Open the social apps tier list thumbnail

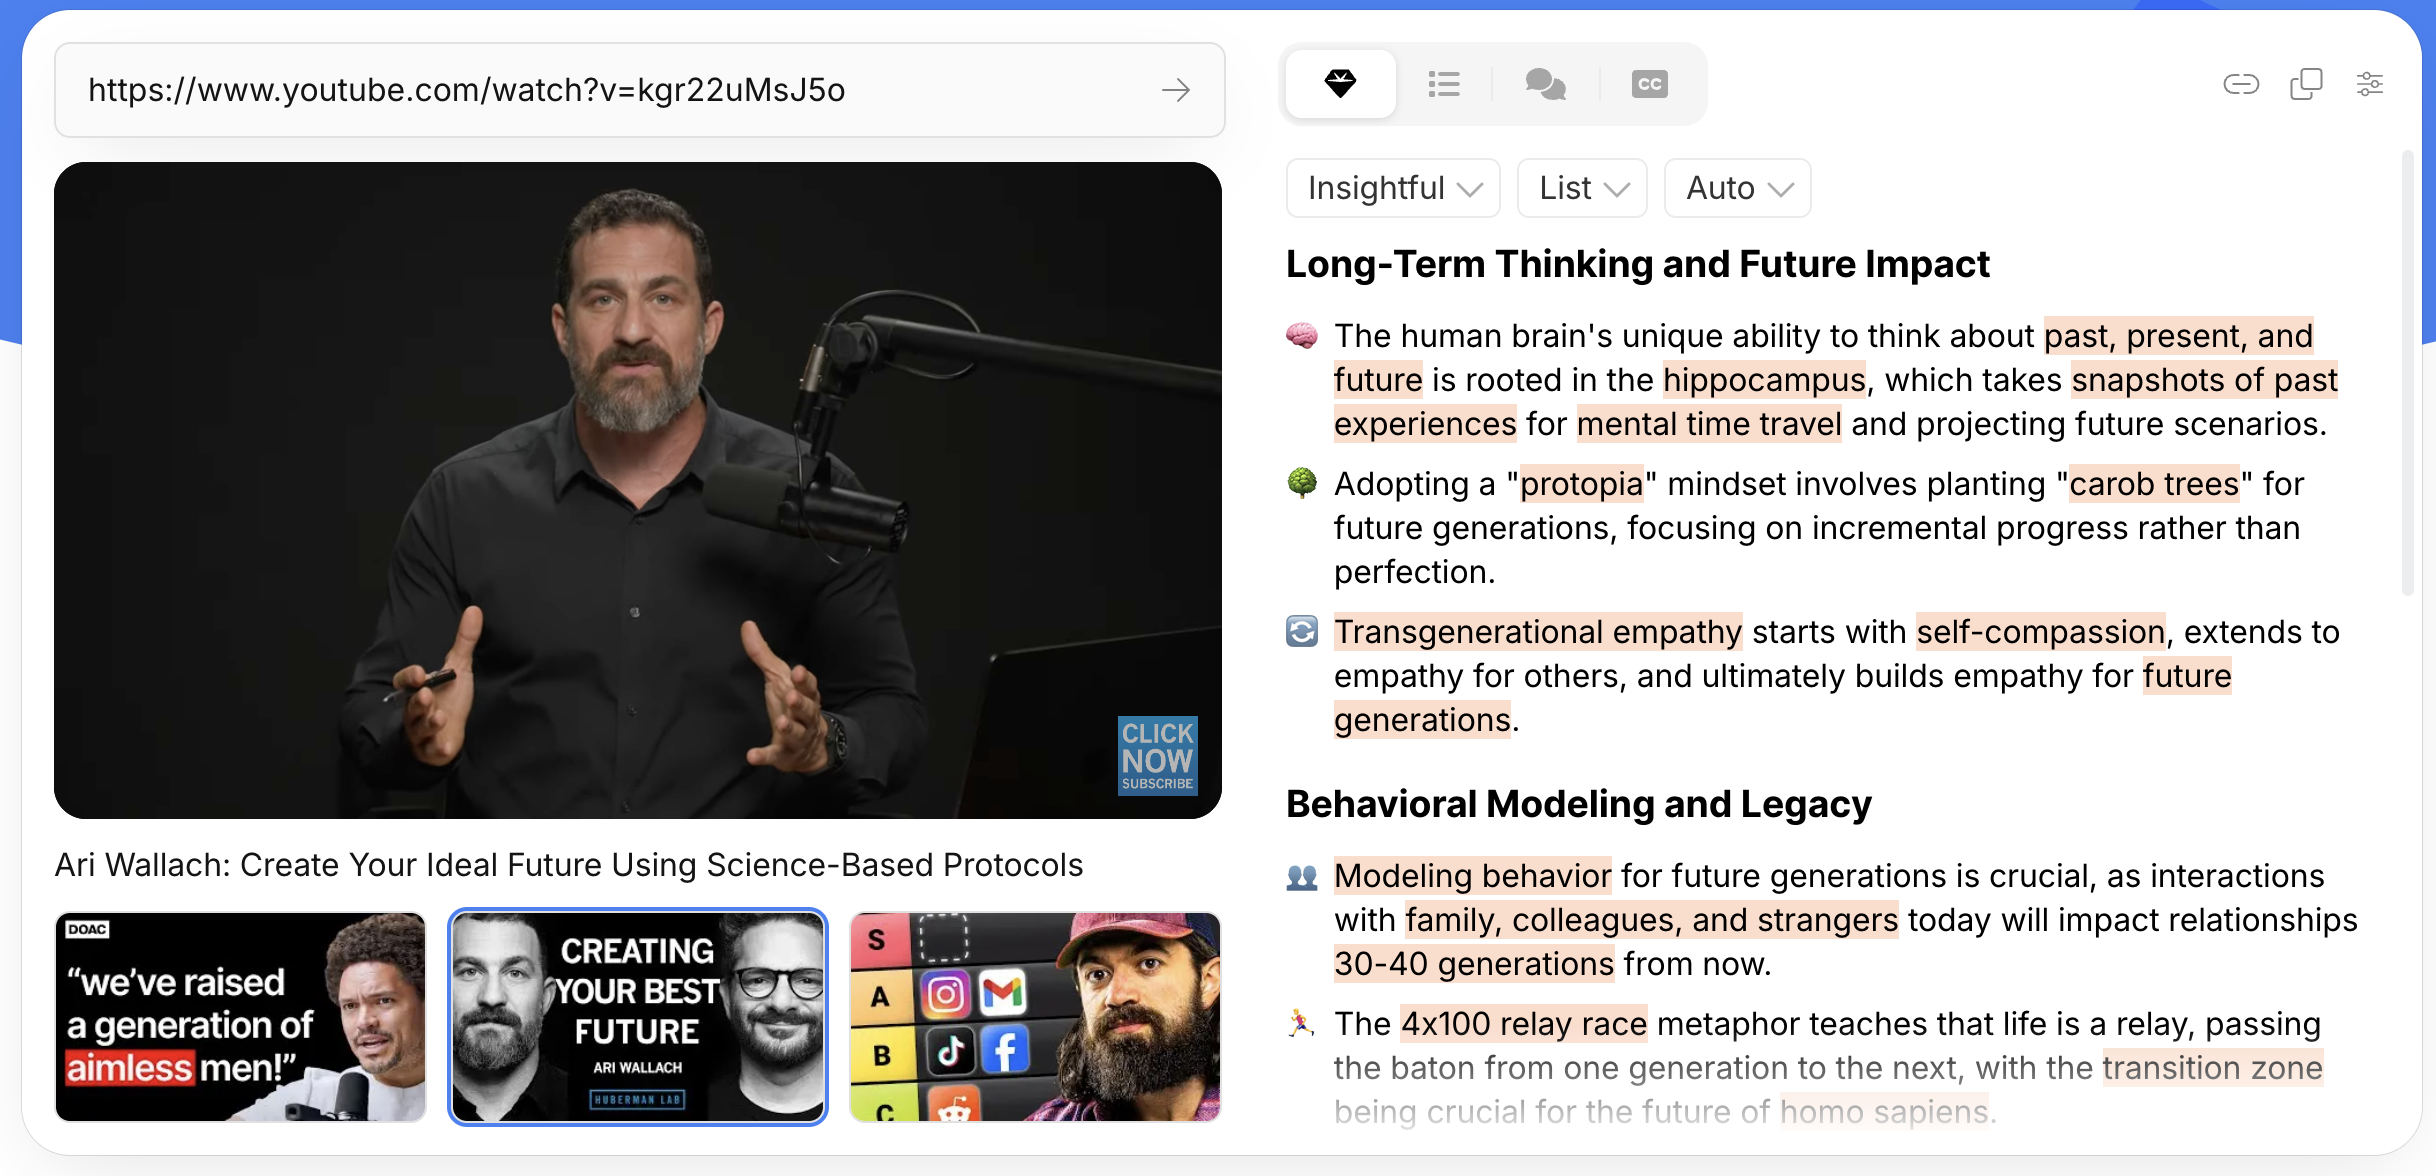pyautogui.click(x=1035, y=1016)
